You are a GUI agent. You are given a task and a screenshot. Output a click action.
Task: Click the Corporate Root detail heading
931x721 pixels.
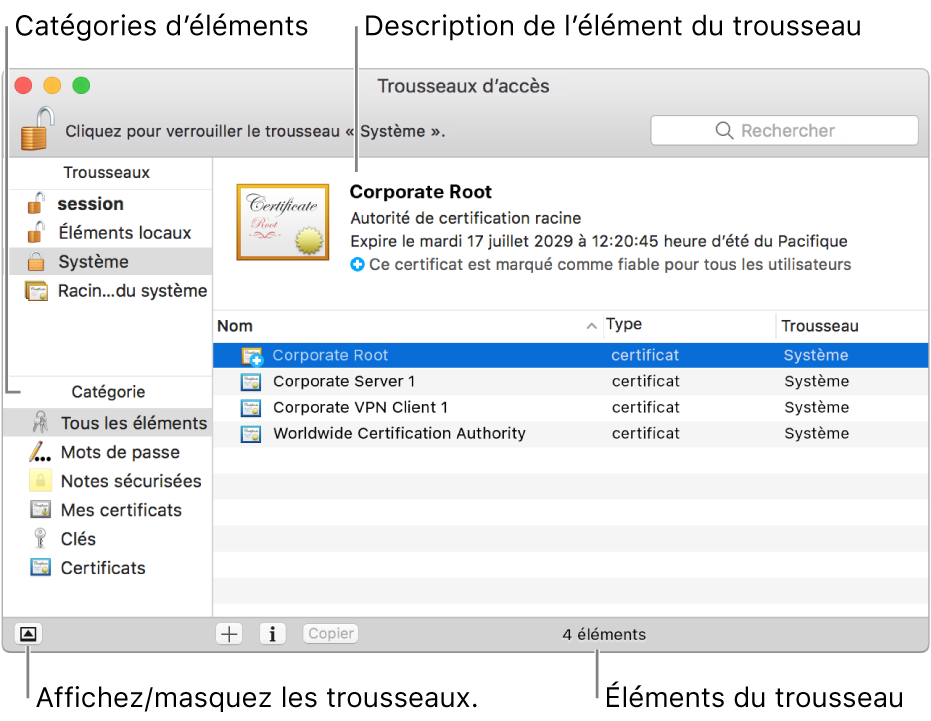pyautogui.click(x=420, y=192)
